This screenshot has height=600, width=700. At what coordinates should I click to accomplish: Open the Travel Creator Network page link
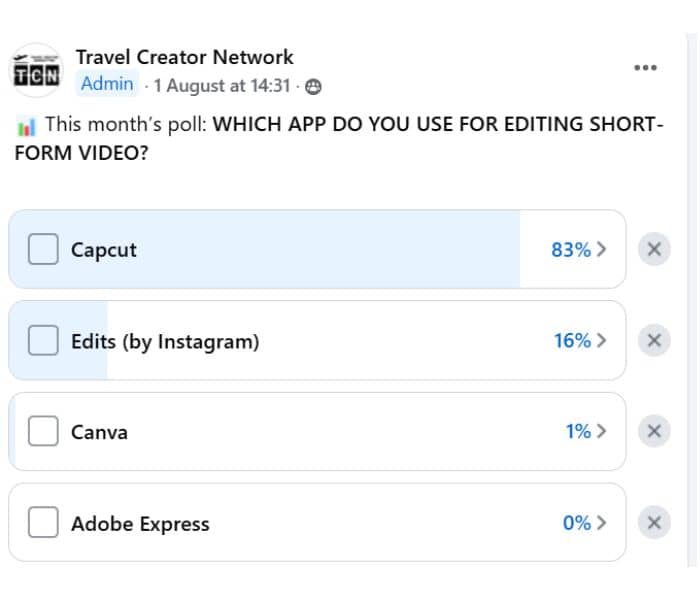pyautogui.click(x=185, y=57)
